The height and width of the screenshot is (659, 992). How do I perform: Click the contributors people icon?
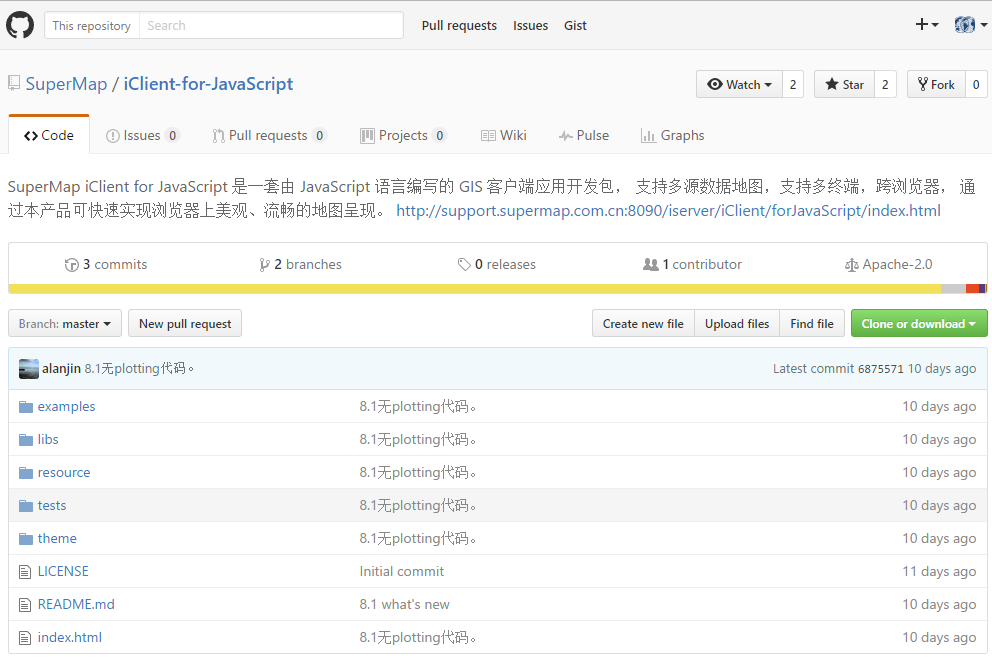click(650, 264)
